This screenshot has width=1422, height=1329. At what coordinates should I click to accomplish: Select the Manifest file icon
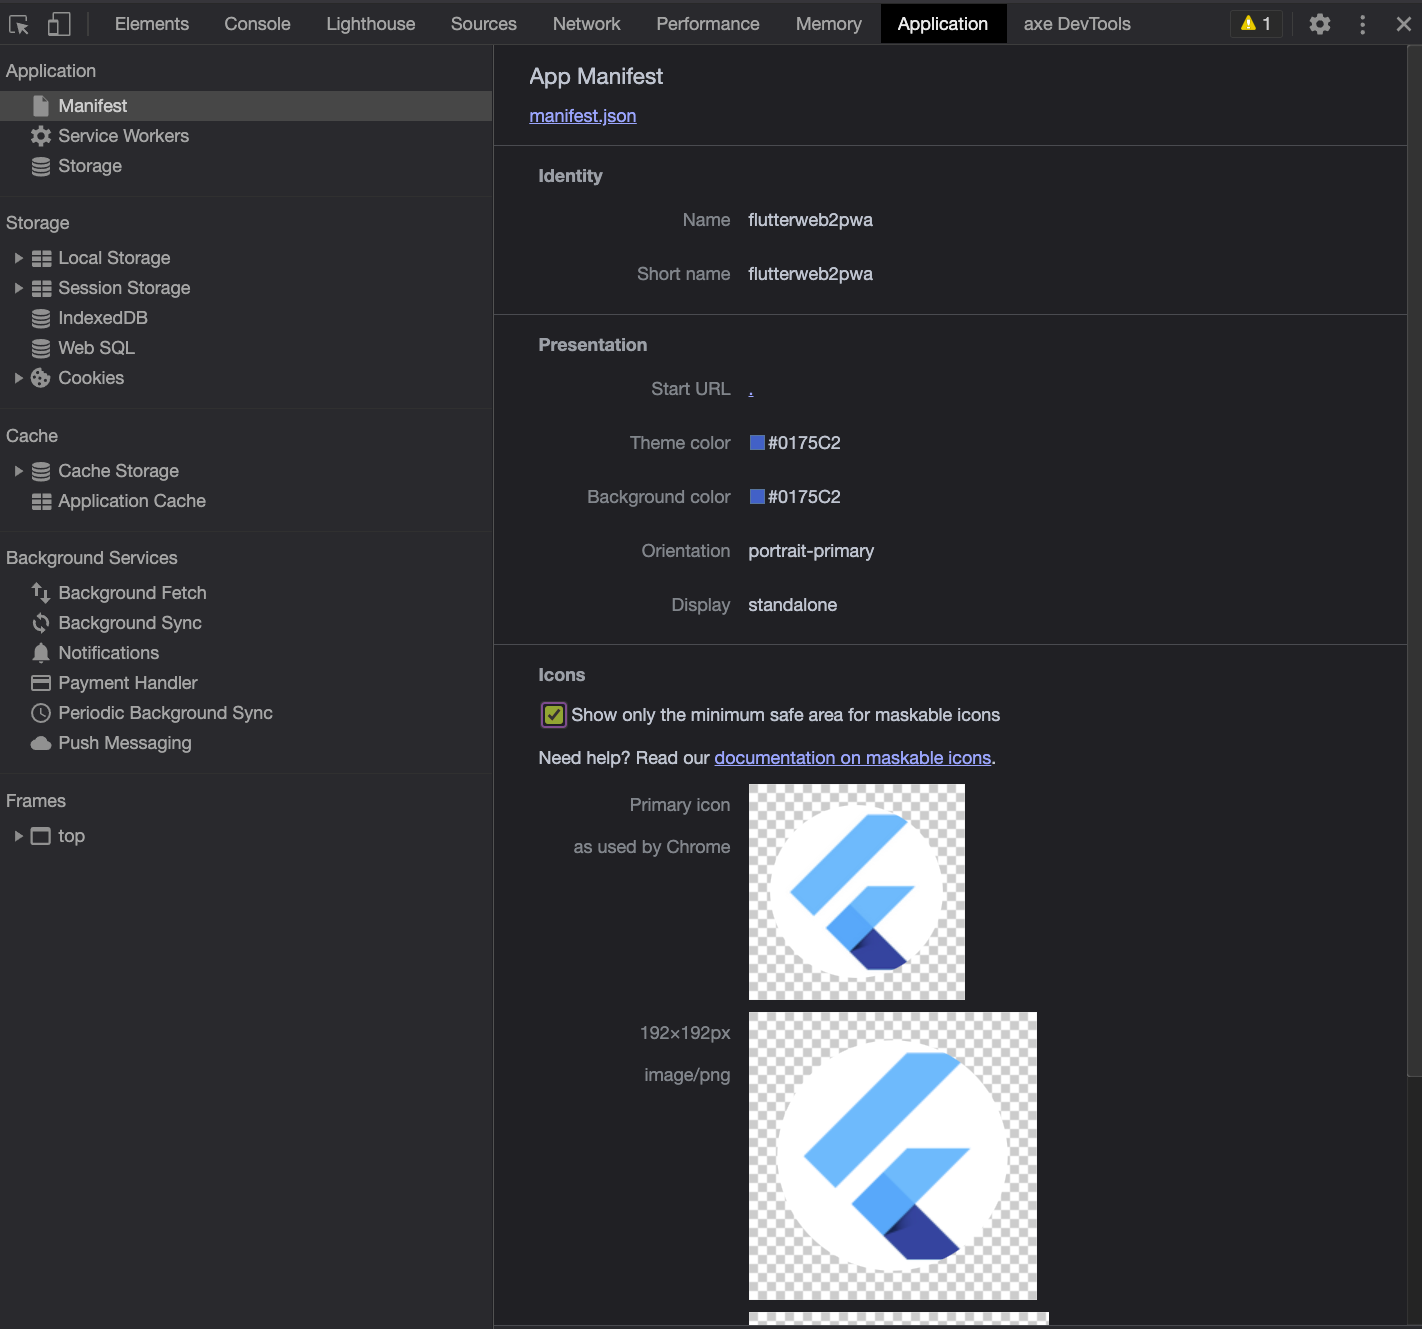tap(41, 106)
